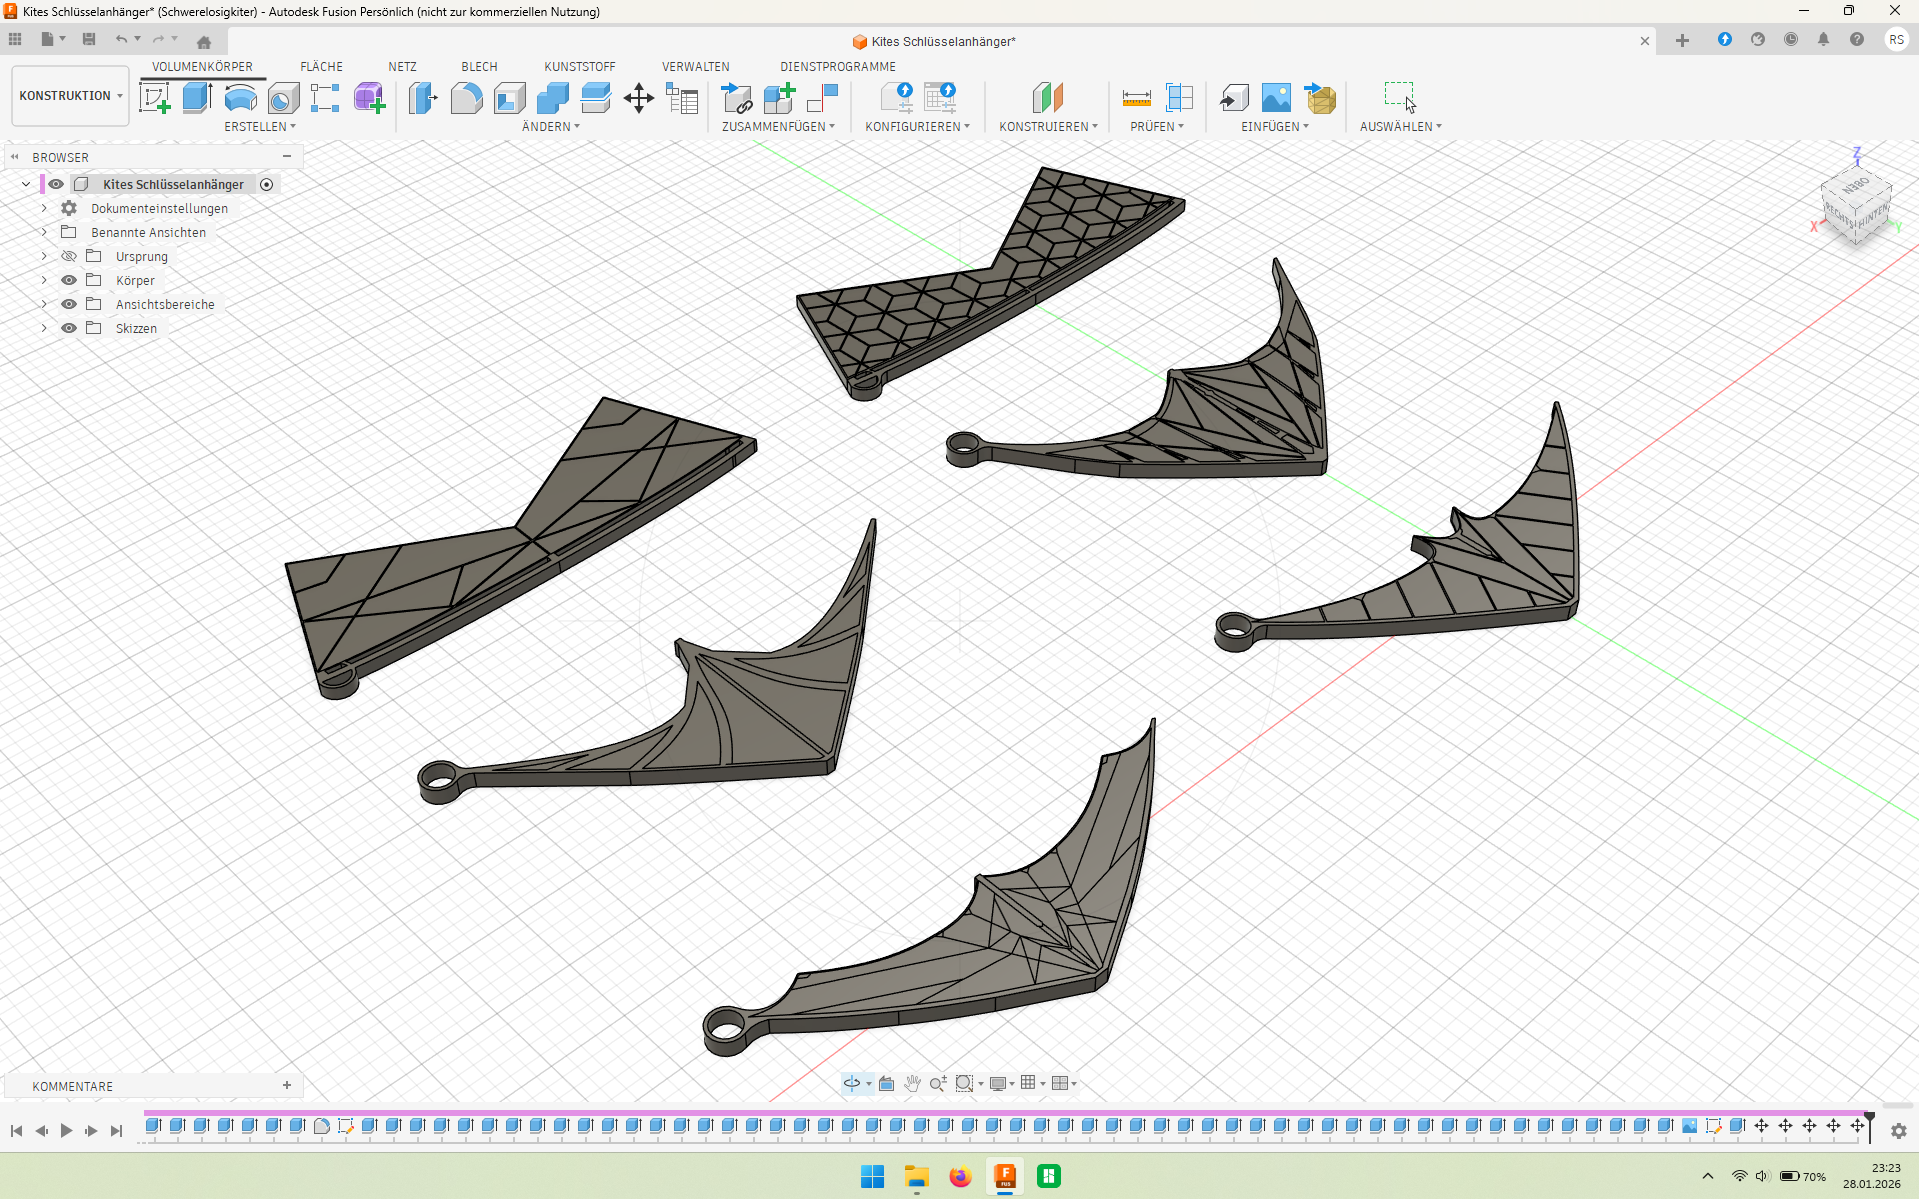Switch to the BLECH tab
The image size is (1919, 1199).
click(x=479, y=67)
